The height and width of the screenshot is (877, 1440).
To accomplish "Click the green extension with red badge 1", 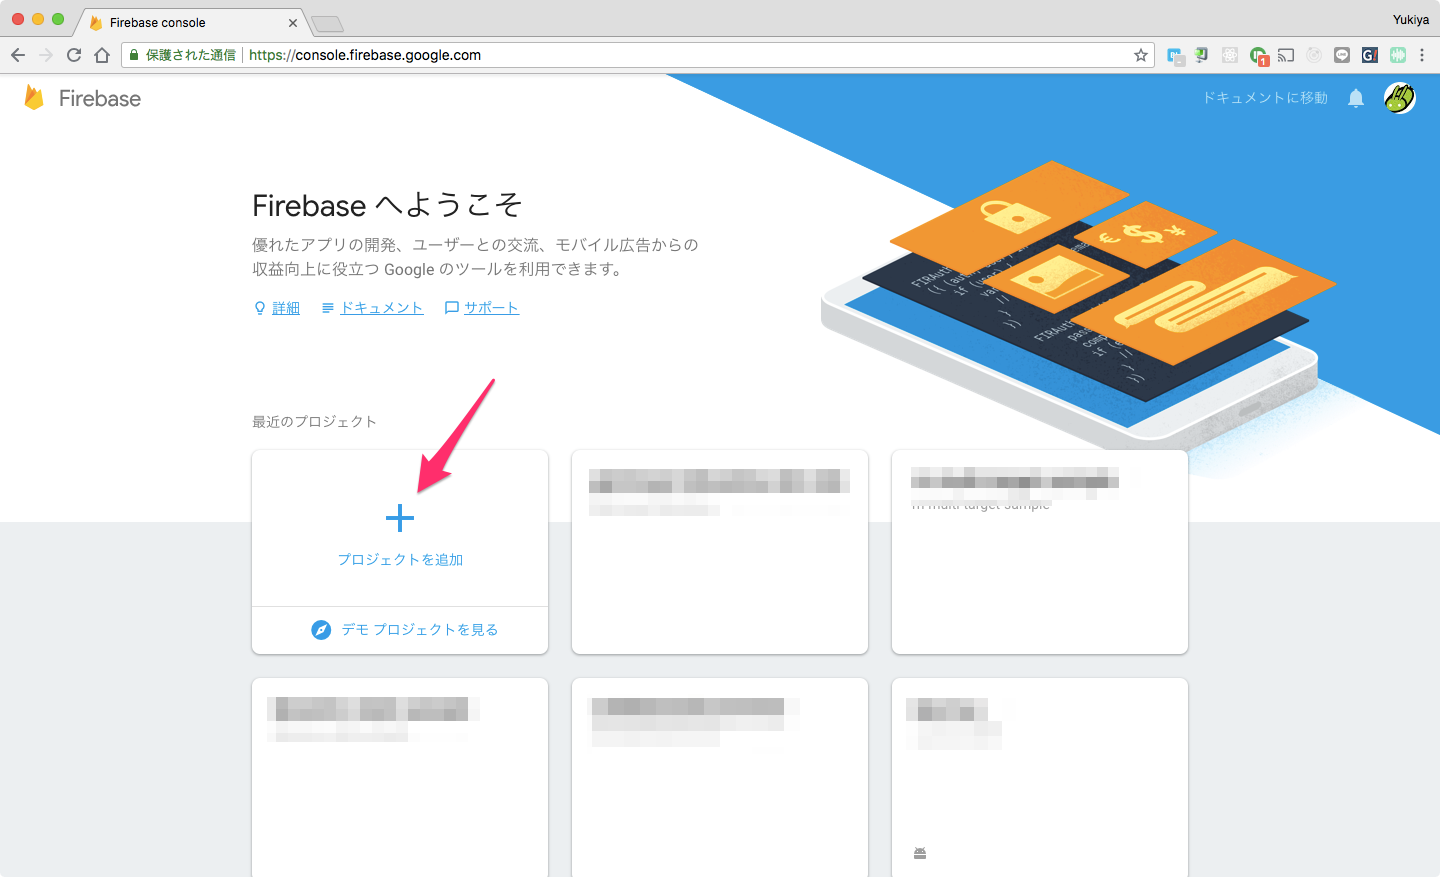I will [x=1258, y=56].
